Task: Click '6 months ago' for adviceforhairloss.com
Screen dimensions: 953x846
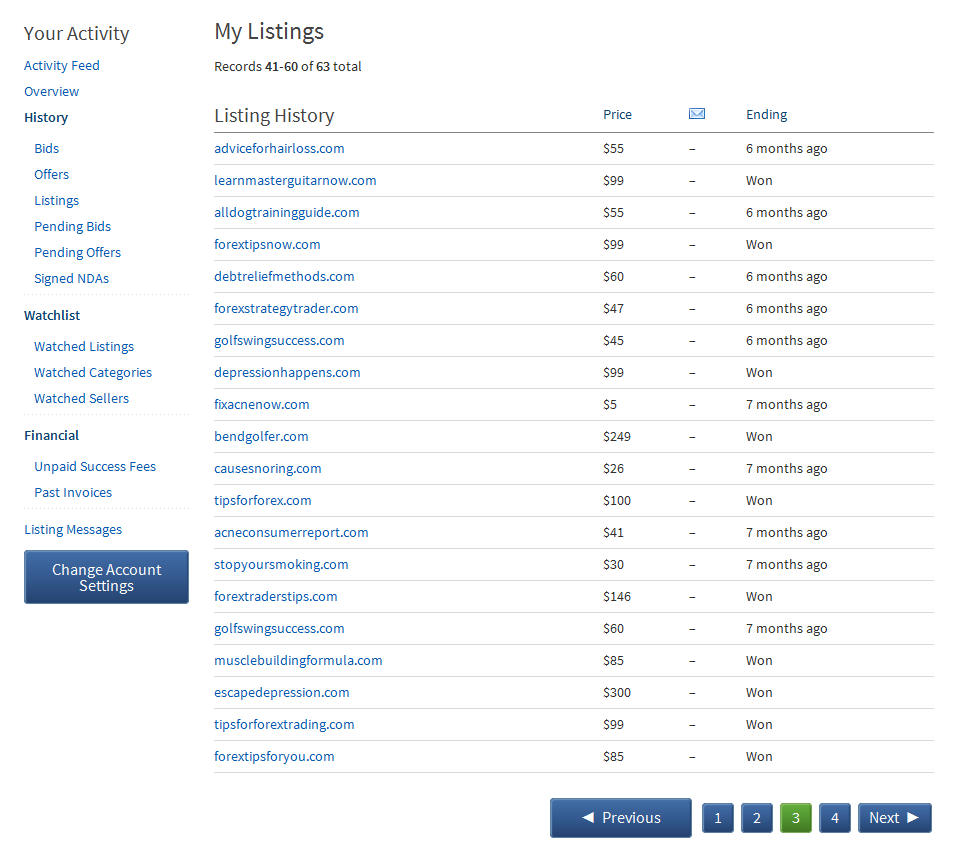Action: pos(786,149)
